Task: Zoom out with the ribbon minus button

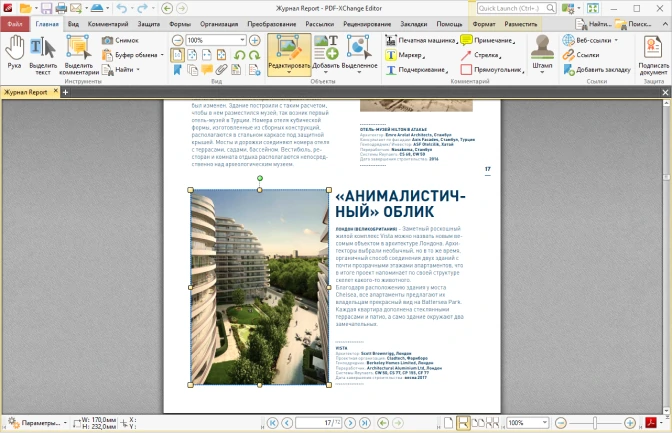Action: pos(177,40)
